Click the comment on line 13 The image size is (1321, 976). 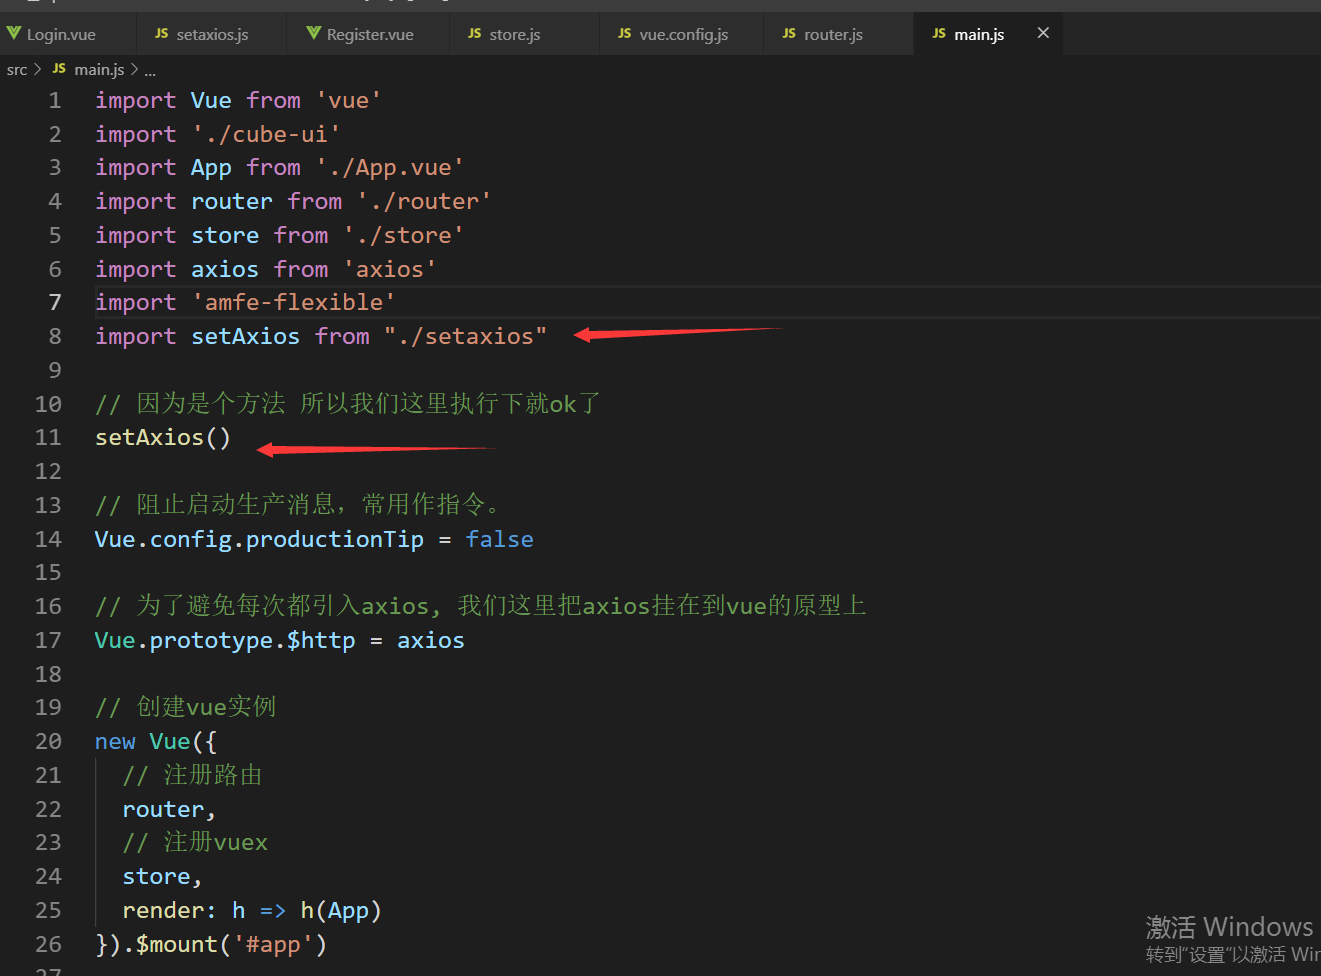(298, 505)
